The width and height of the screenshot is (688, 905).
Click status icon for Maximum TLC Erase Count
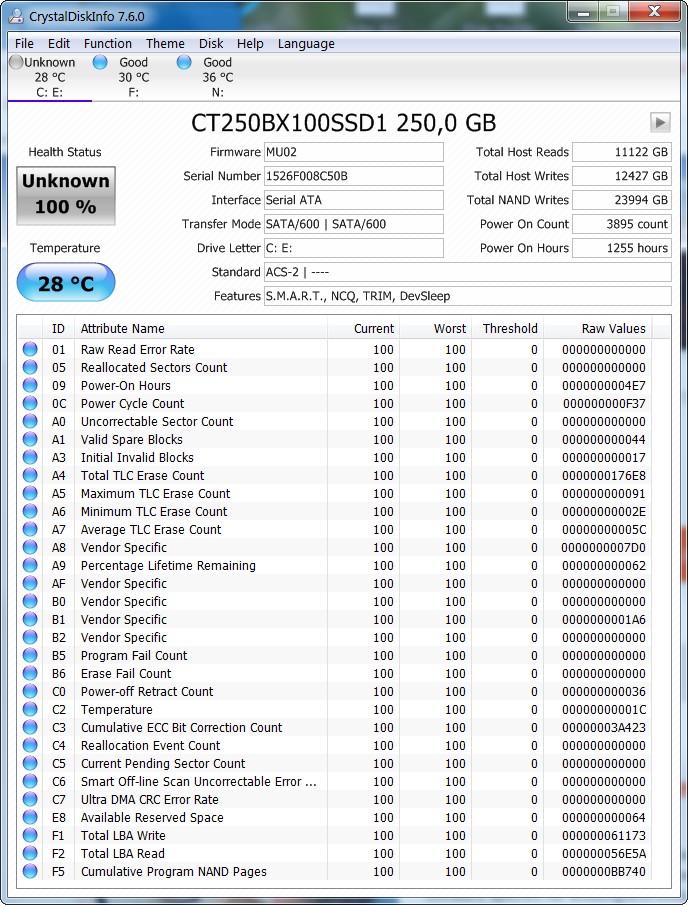[30, 493]
